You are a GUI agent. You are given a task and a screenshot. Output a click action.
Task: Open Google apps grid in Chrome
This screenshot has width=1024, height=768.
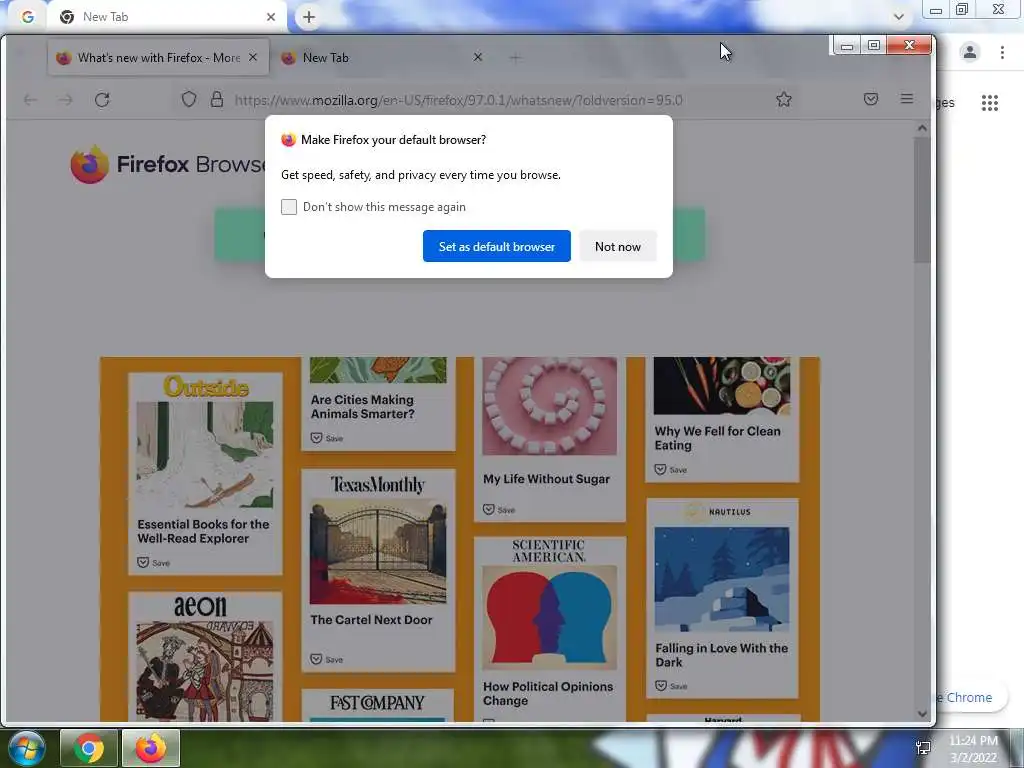click(989, 103)
